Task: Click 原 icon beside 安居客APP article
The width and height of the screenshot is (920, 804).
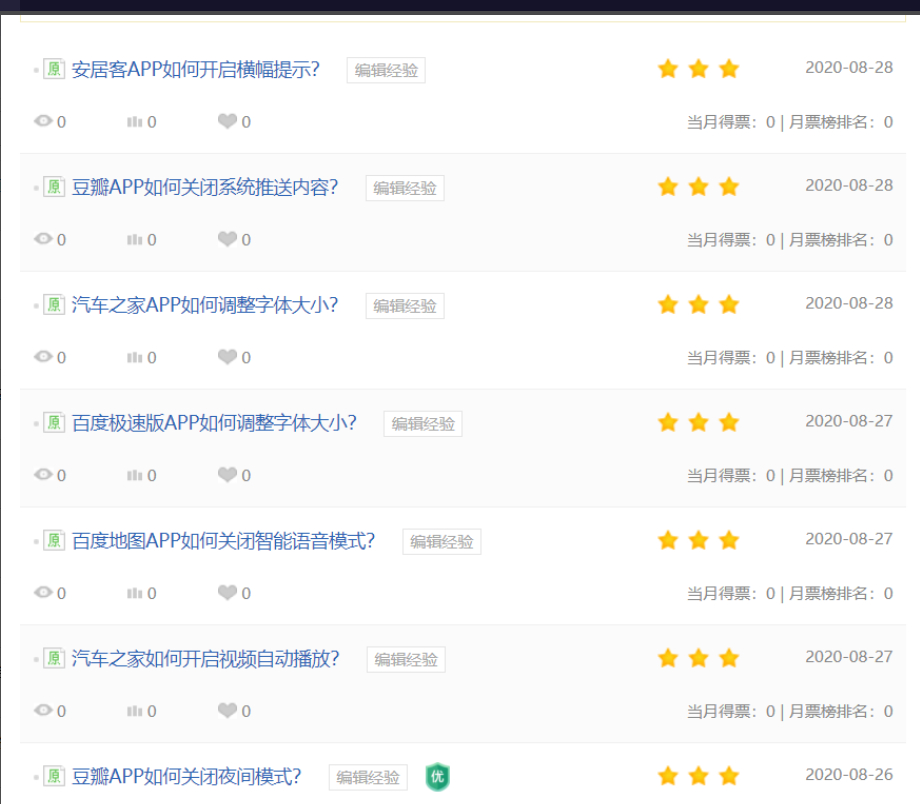Action: click(x=54, y=69)
